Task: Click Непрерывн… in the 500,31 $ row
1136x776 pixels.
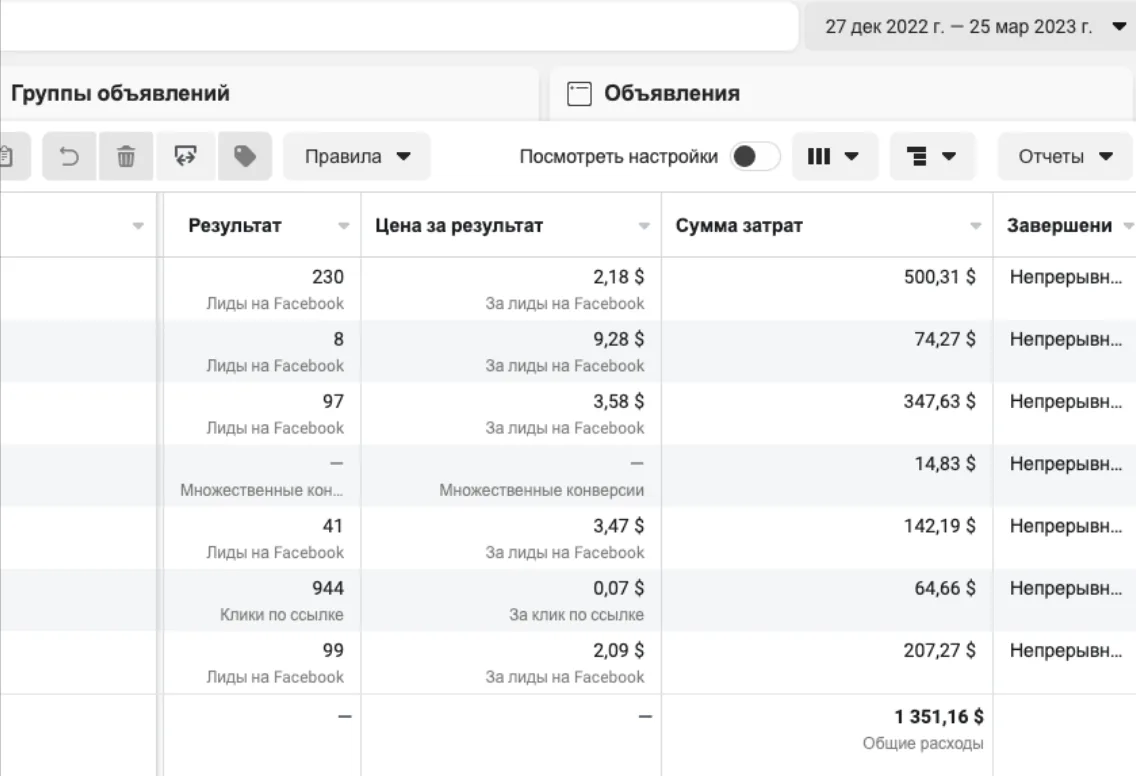Action: [x=1065, y=277]
